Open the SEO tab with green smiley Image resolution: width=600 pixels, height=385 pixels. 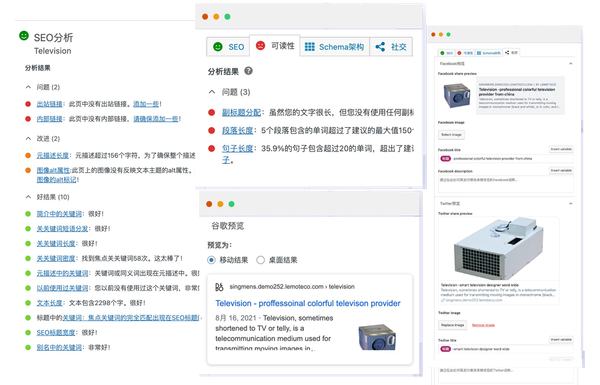228,47
